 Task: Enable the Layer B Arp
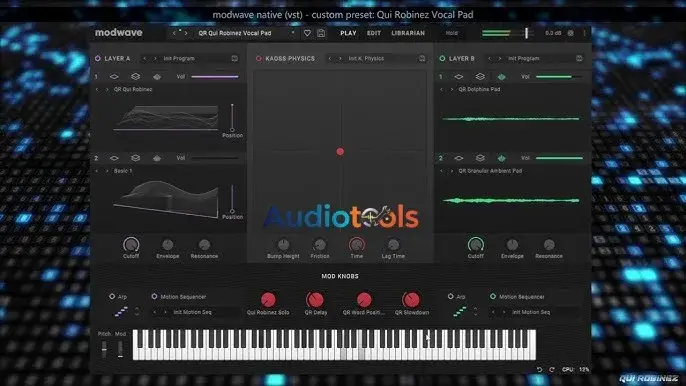pos(451,296)
